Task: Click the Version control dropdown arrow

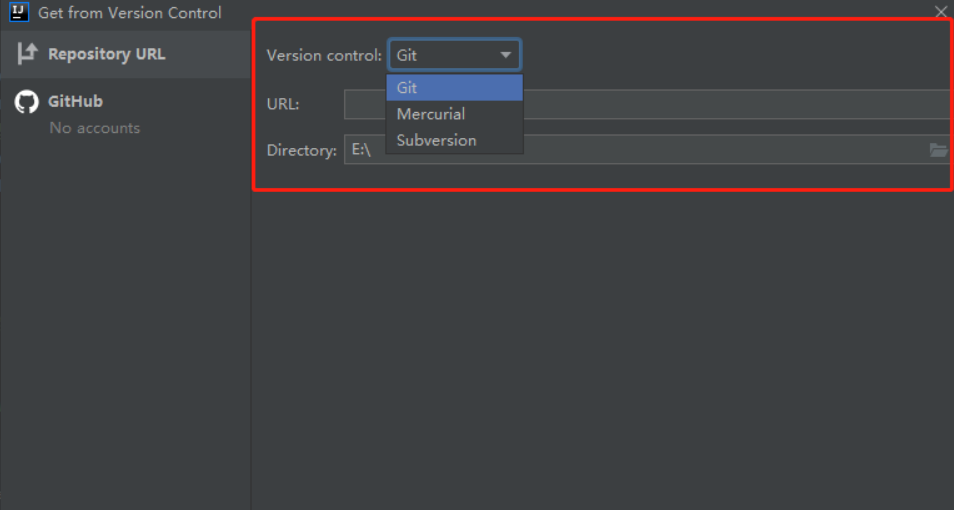Action: tap(506, 55)
